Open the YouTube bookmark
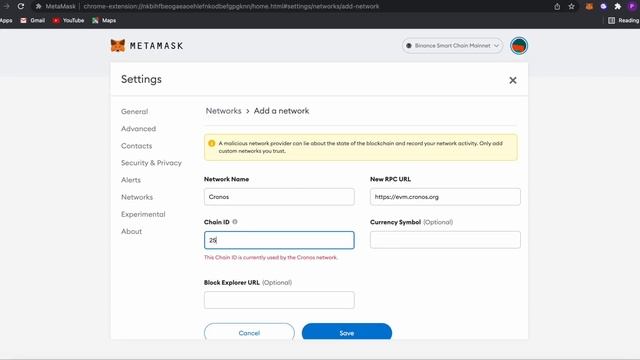Screen dimensions: 640x360 pyautogui.click(x=68, y=20)
